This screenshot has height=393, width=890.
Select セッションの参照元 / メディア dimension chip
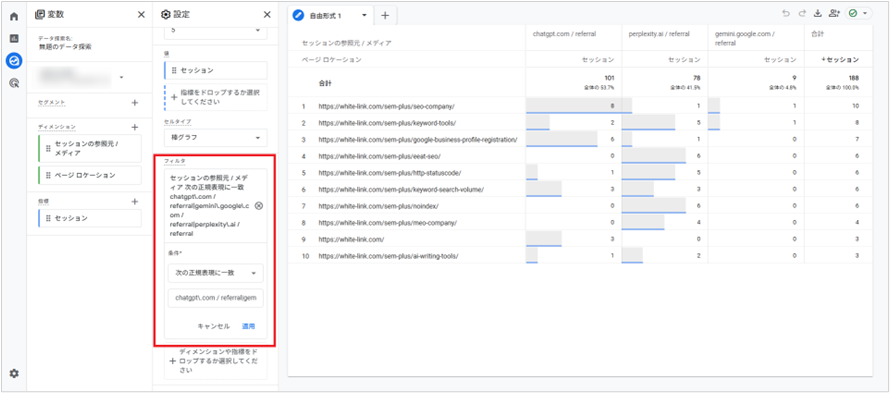point(90,148)
